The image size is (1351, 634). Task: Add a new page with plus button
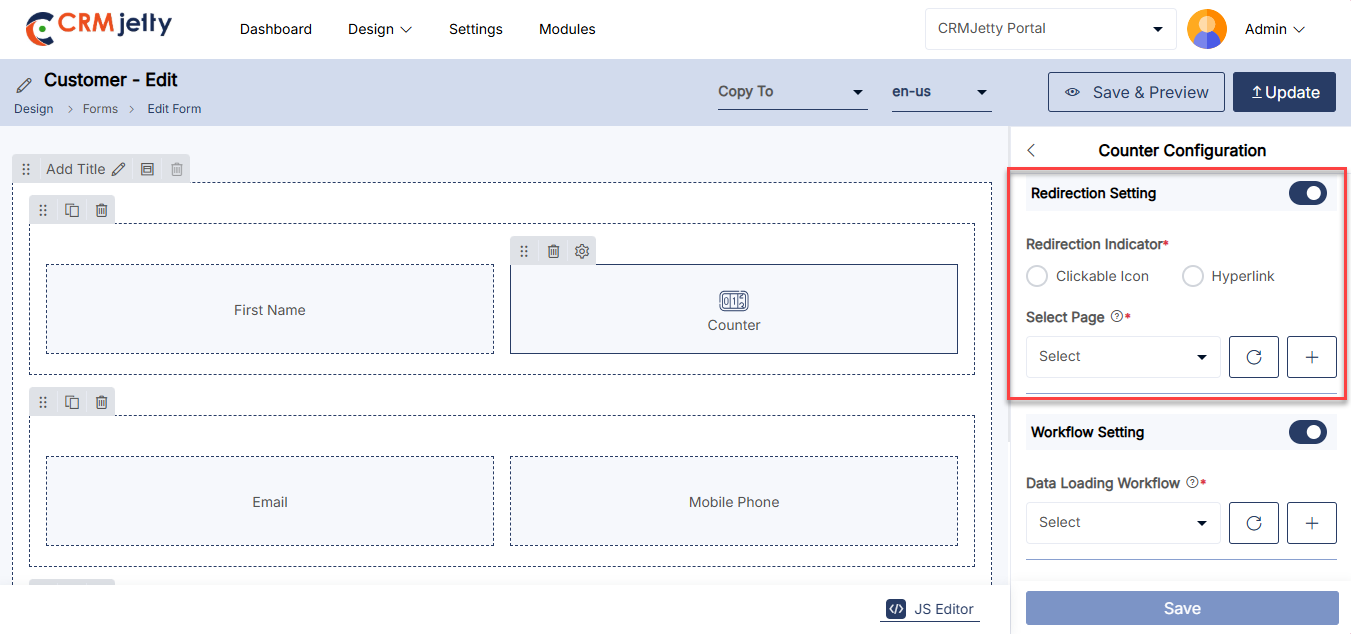tap(1312, 357)
